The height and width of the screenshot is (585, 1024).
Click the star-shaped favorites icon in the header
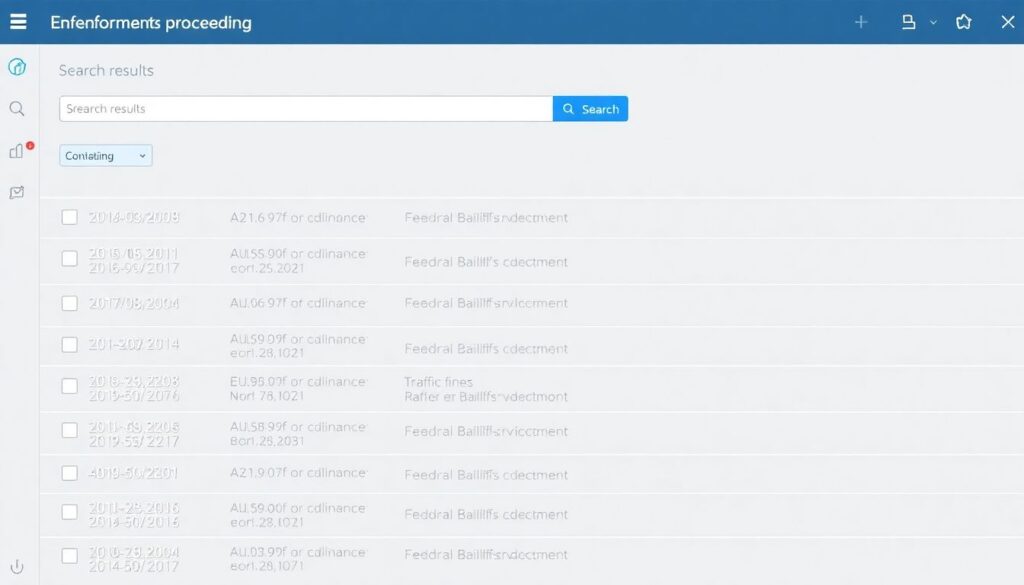tap(963, 22)
